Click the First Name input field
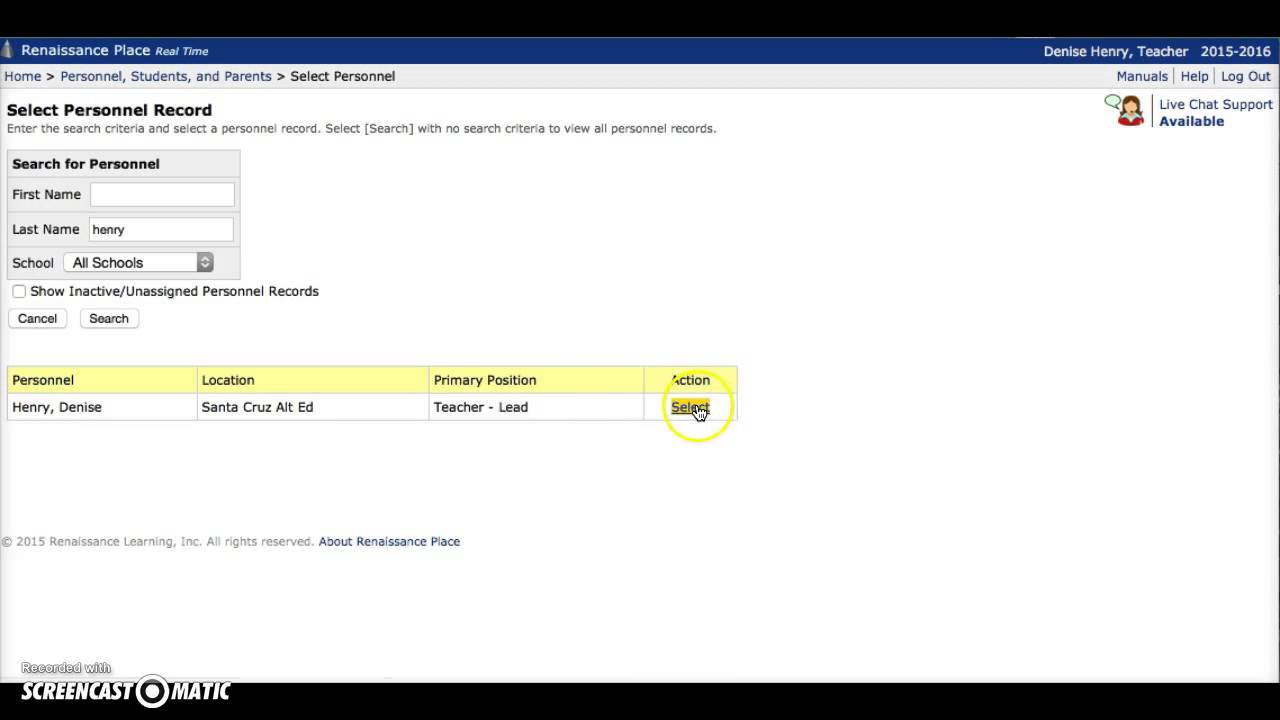Viewport: 1280px width, 720px height. pyautogui.click(x=161, y=194)
